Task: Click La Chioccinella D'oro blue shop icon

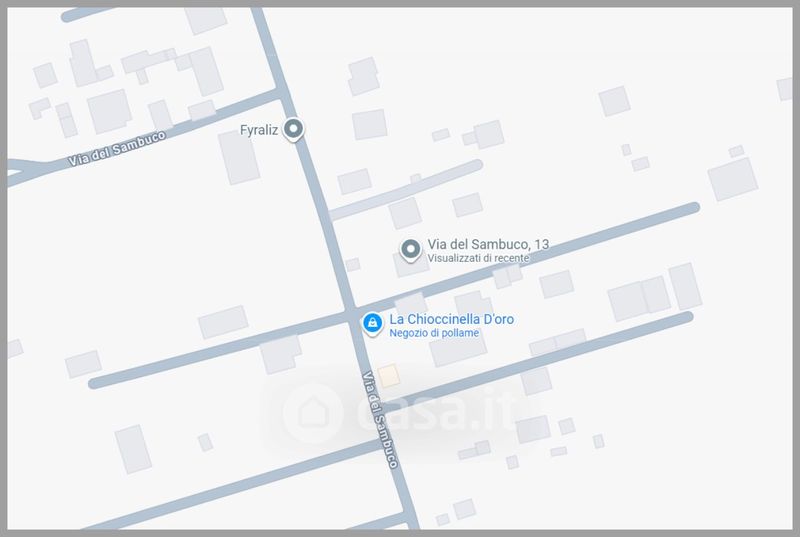Action: (372, 323)
